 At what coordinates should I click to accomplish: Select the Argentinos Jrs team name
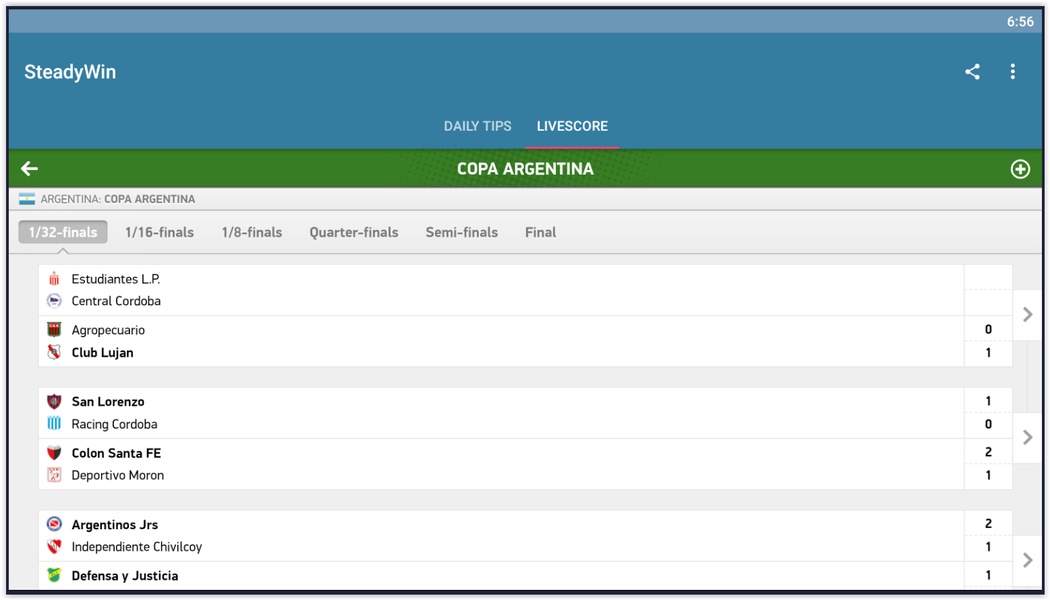[x=115, y=524]
